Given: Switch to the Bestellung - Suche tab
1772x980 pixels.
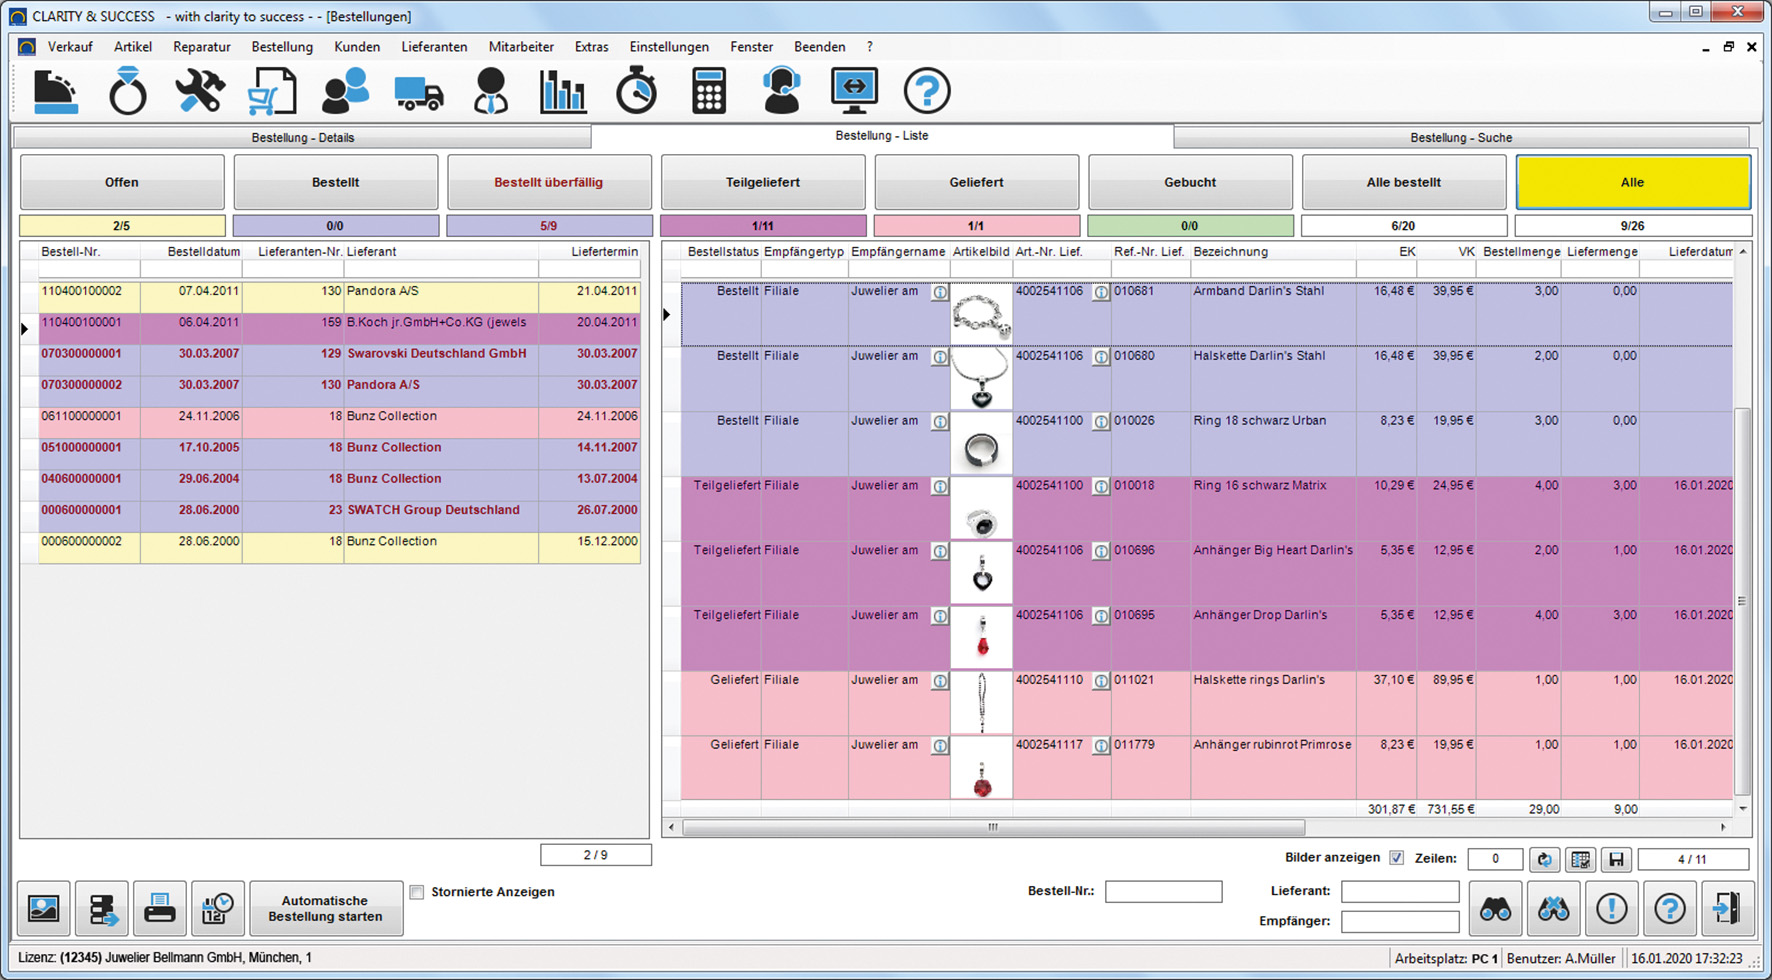Looking at the screenshot, I should [1460, 138].
